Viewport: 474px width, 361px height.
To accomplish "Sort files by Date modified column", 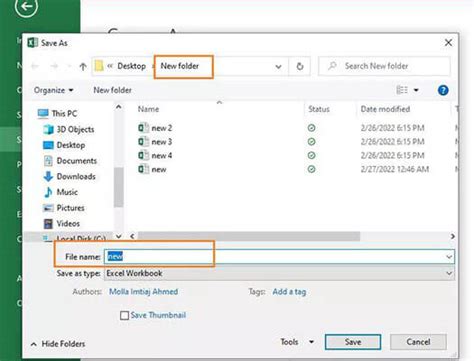I will (x=385, y=109).
